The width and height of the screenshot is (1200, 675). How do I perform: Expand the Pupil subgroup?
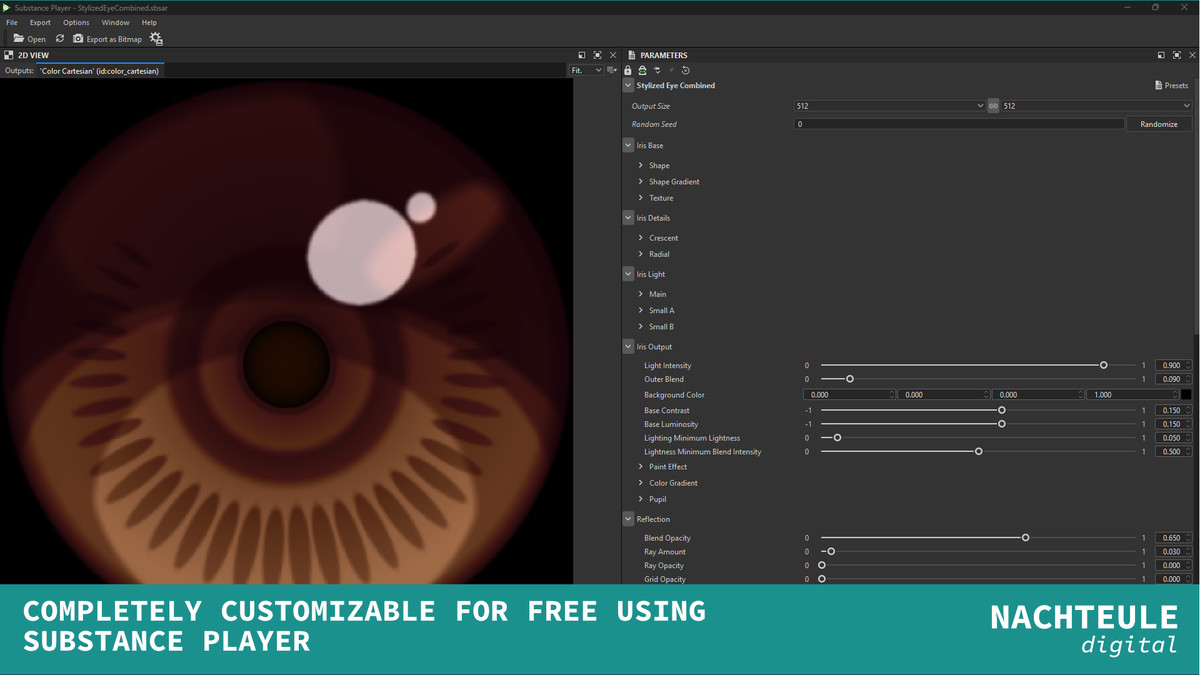pyautogui.click(x=641, y=499)
